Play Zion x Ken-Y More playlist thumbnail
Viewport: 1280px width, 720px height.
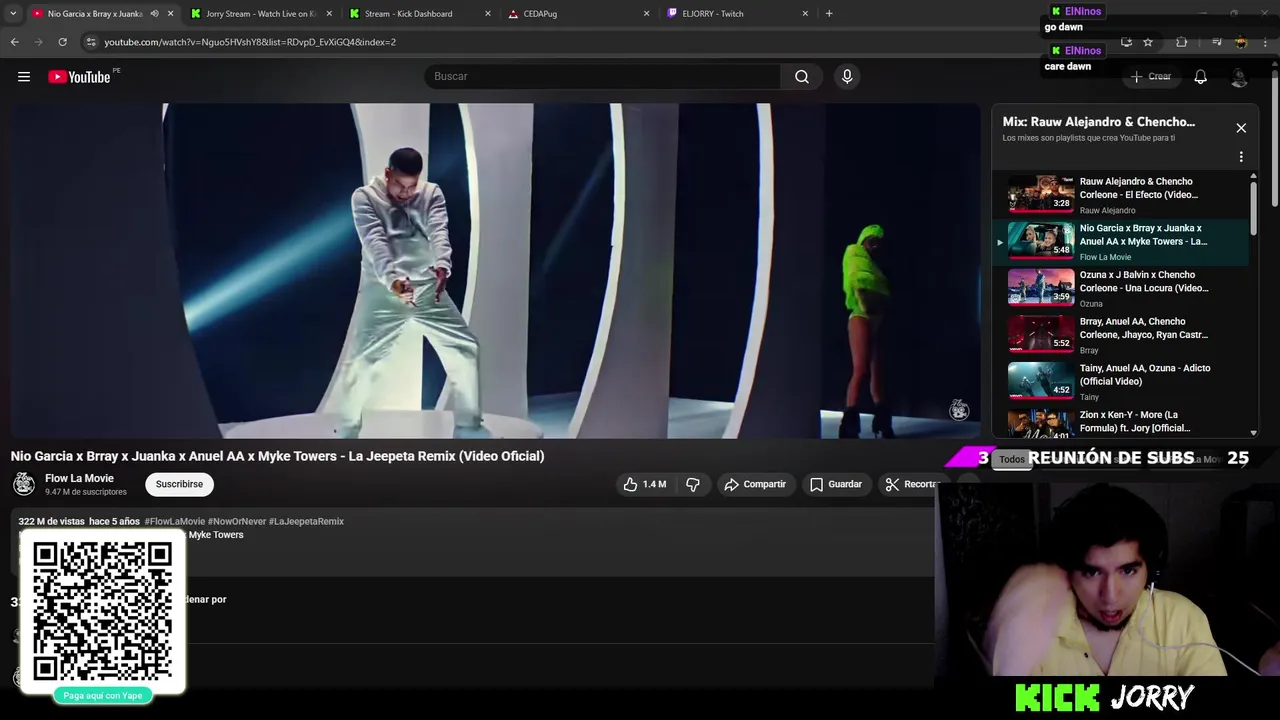pos(1041,424)
